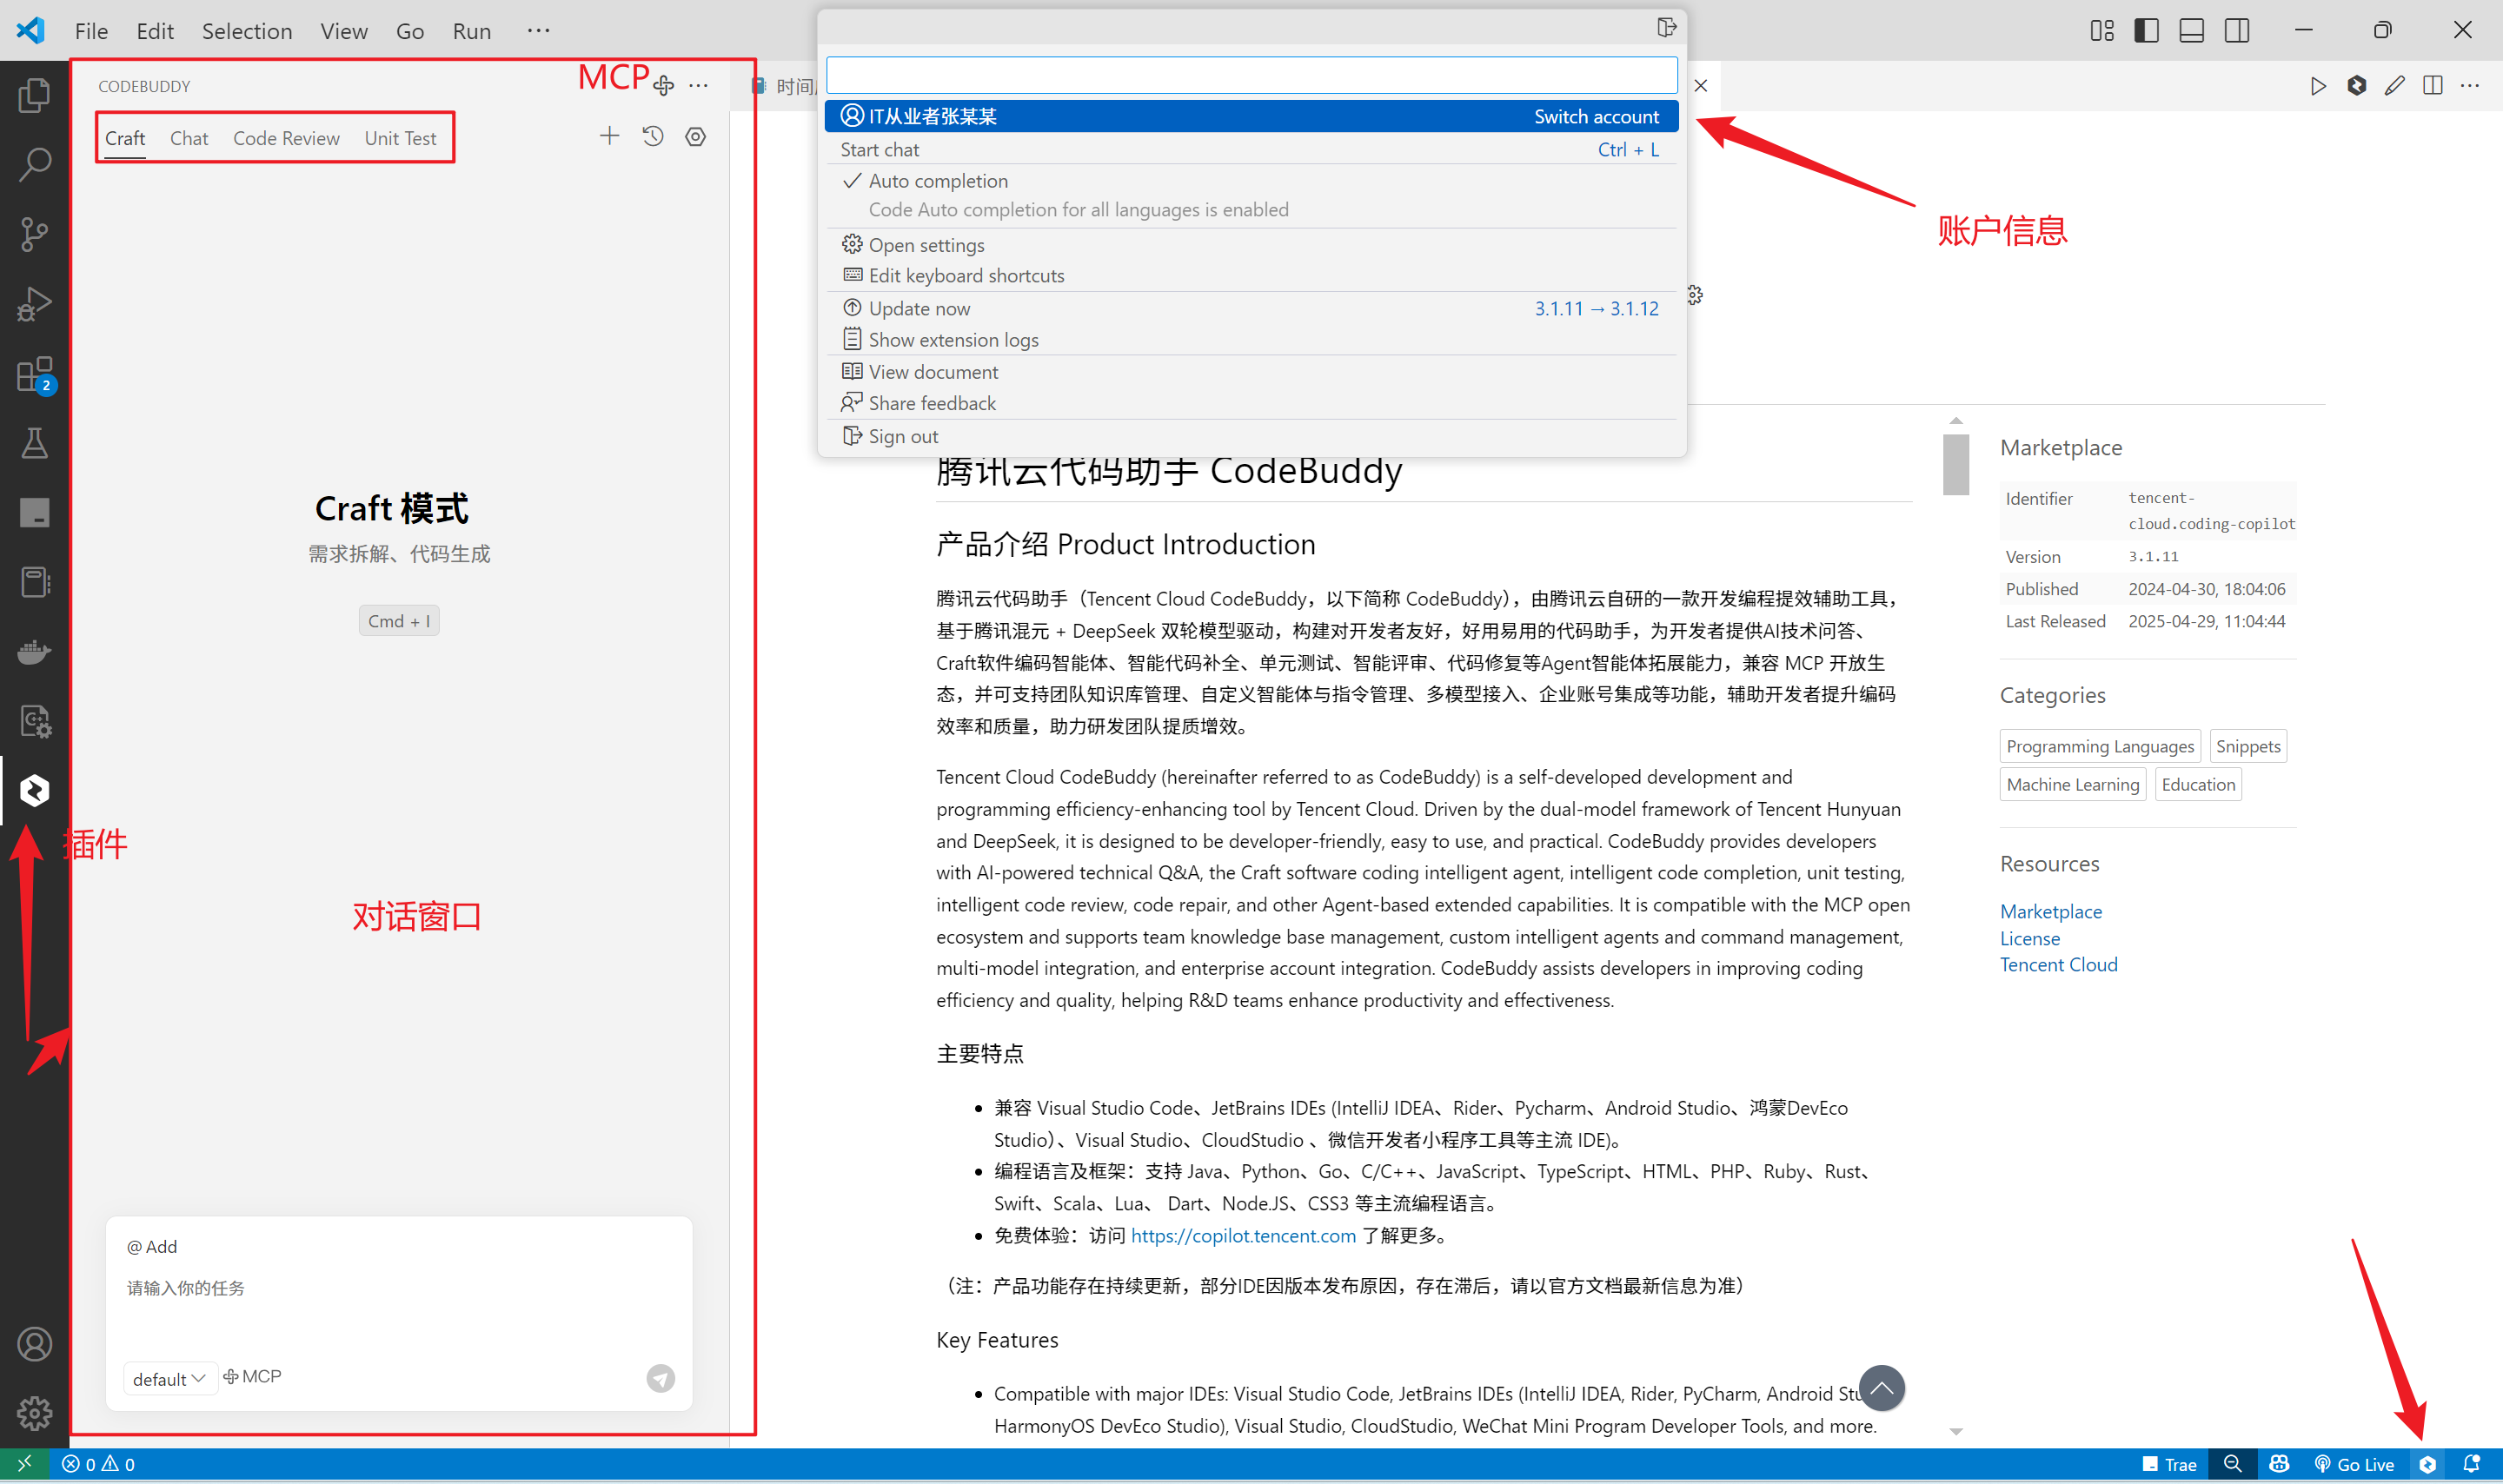Open CodeBuddy panel more actions
The width and height of the screenshot is (2503, 1484).
point(698,86)
